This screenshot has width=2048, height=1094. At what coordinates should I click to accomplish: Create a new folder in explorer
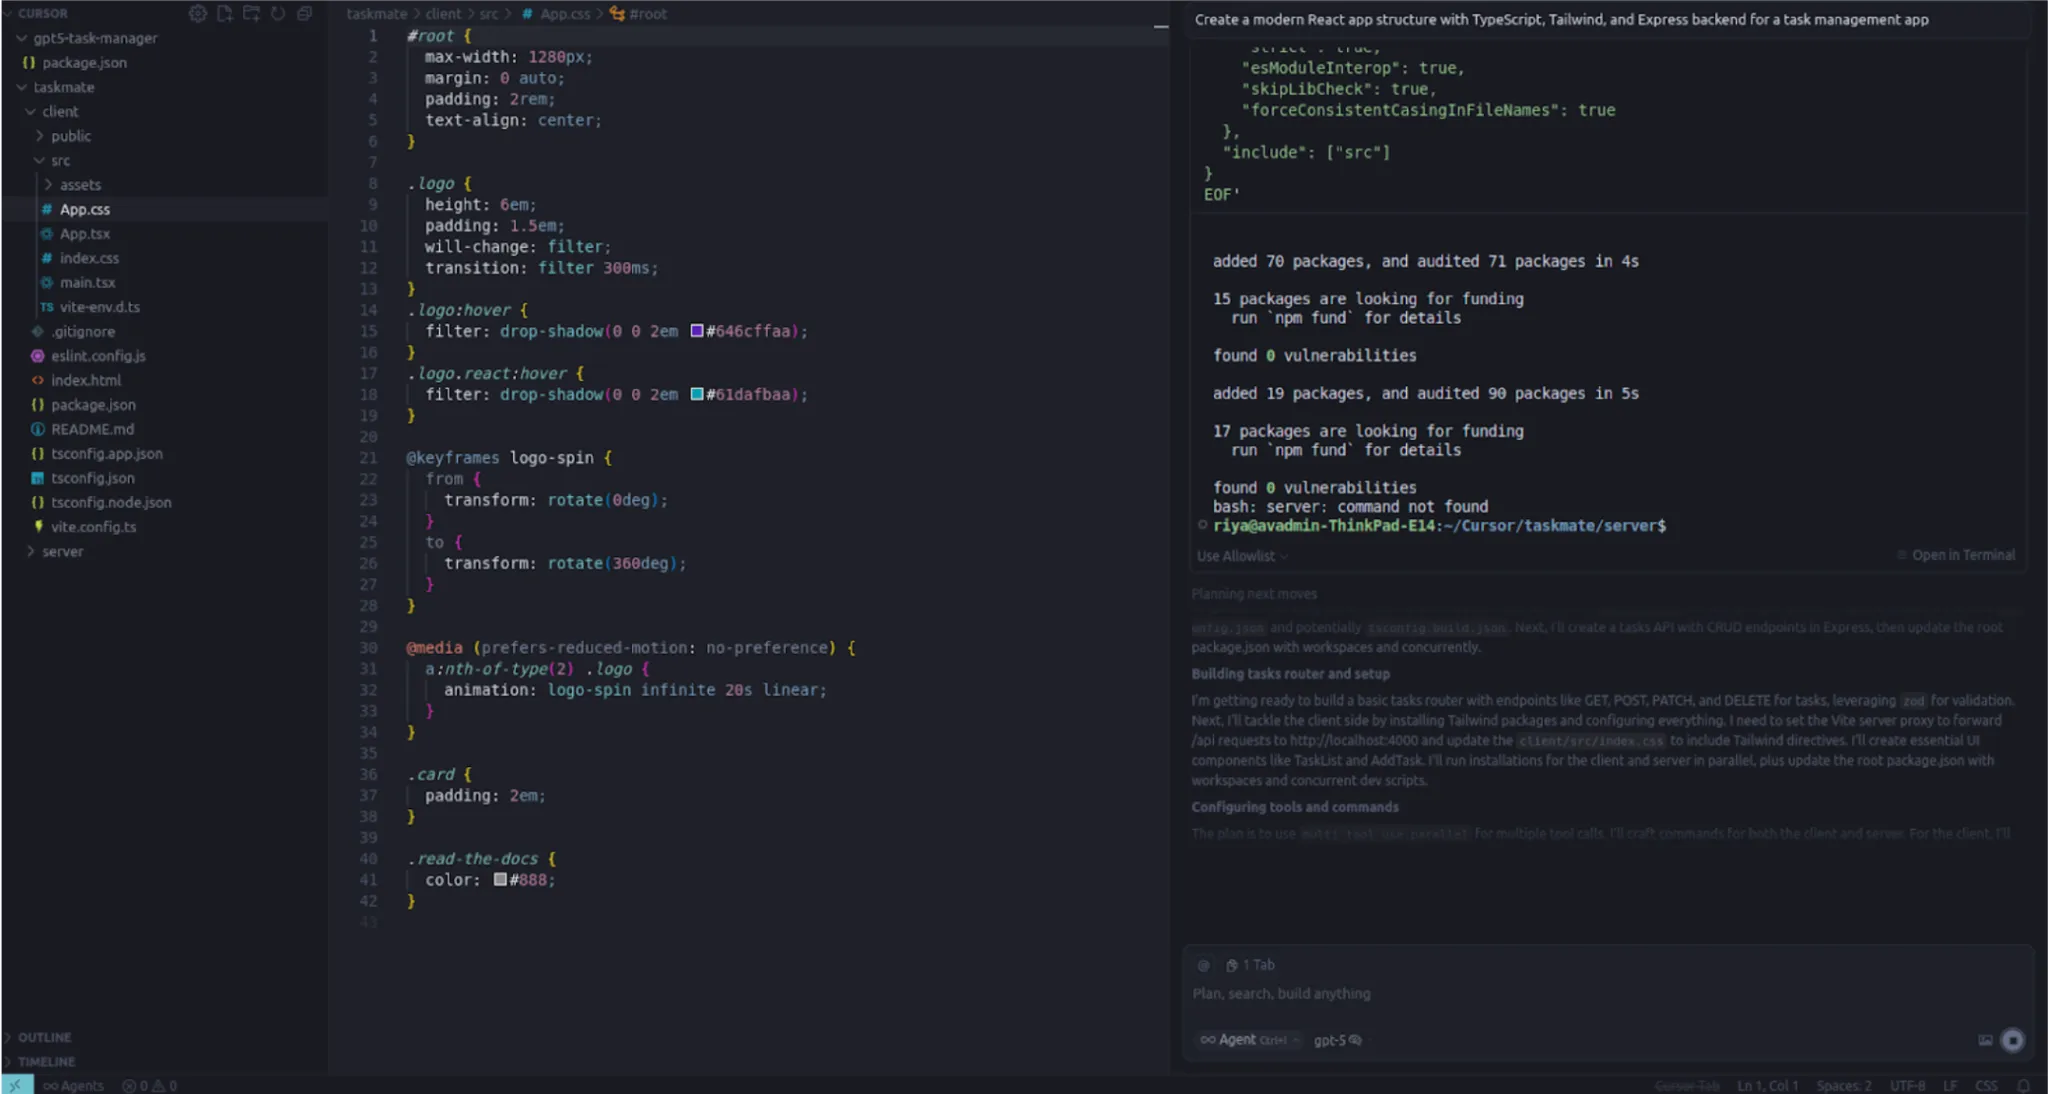click(251, 14)
